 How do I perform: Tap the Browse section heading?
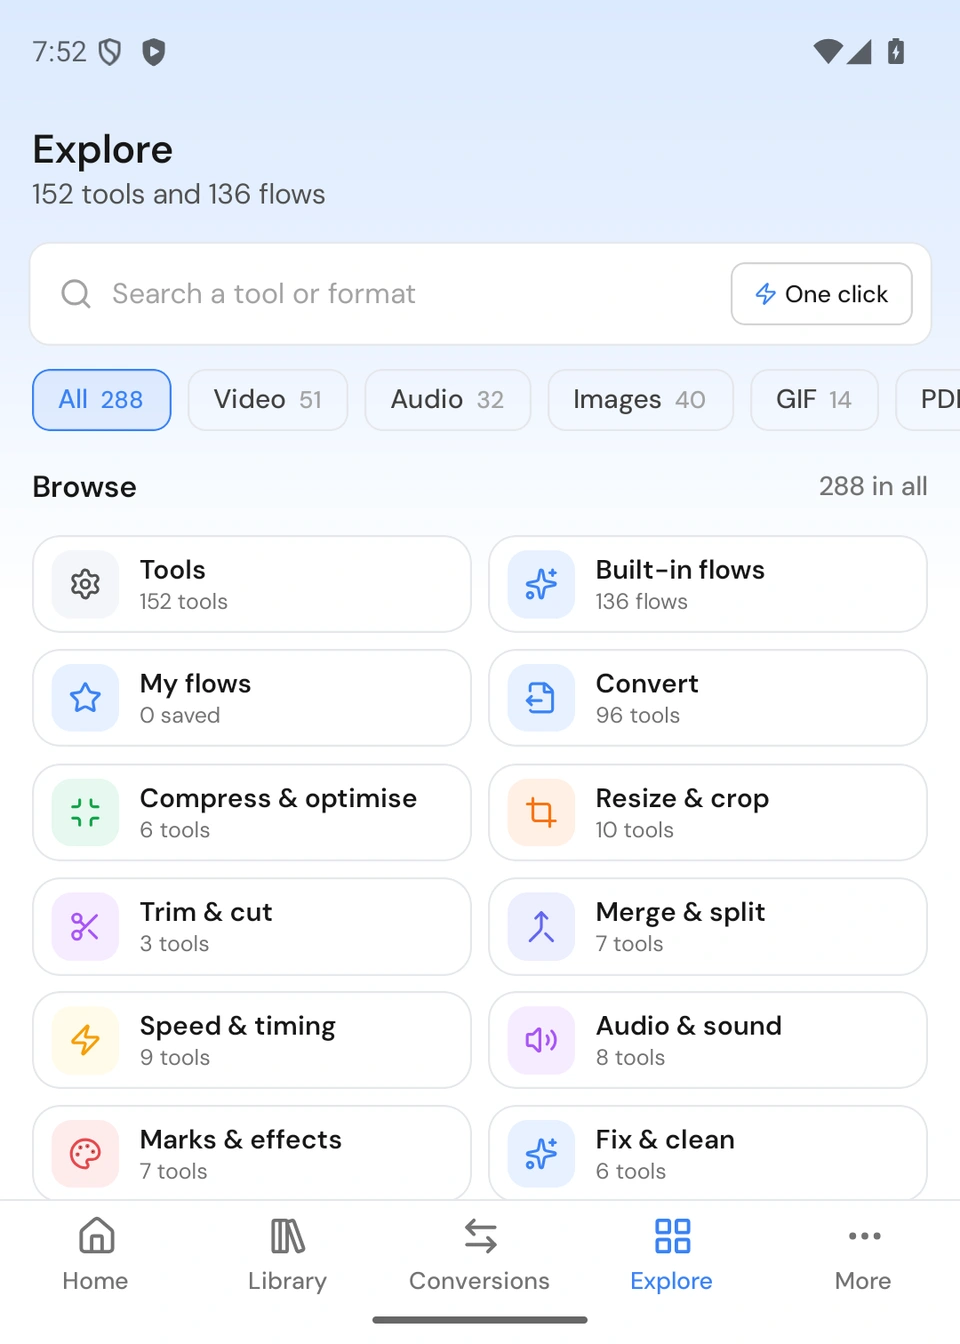tap(84, 487)
